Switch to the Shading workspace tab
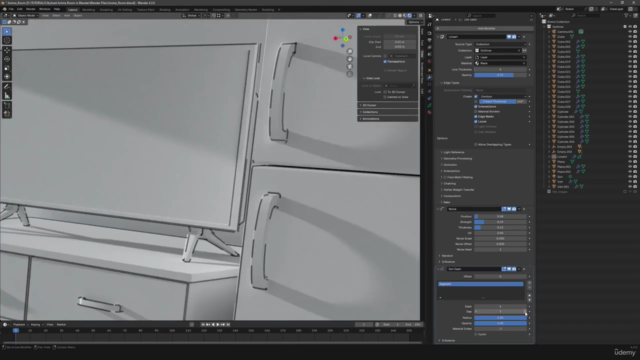The height and width of the screenshot is (360, 640). point(165,9)
